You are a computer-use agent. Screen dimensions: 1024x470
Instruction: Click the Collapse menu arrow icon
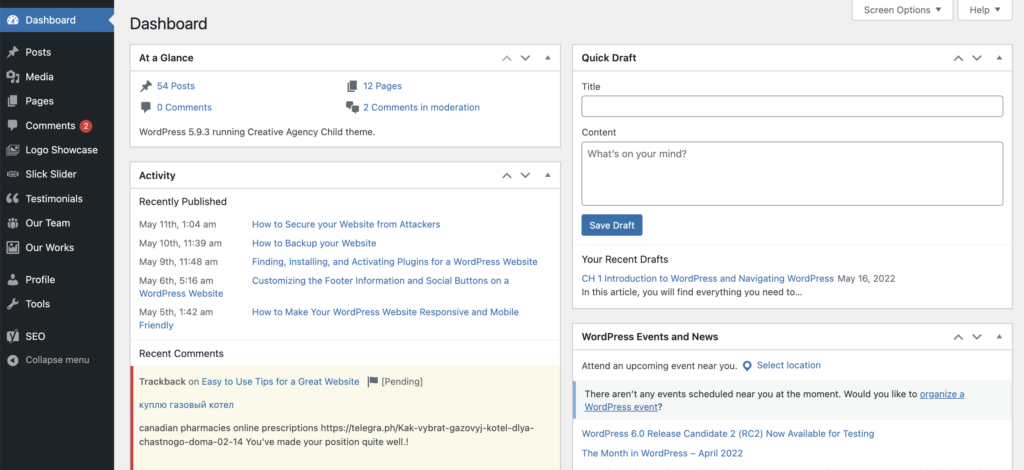click(12, 360)
